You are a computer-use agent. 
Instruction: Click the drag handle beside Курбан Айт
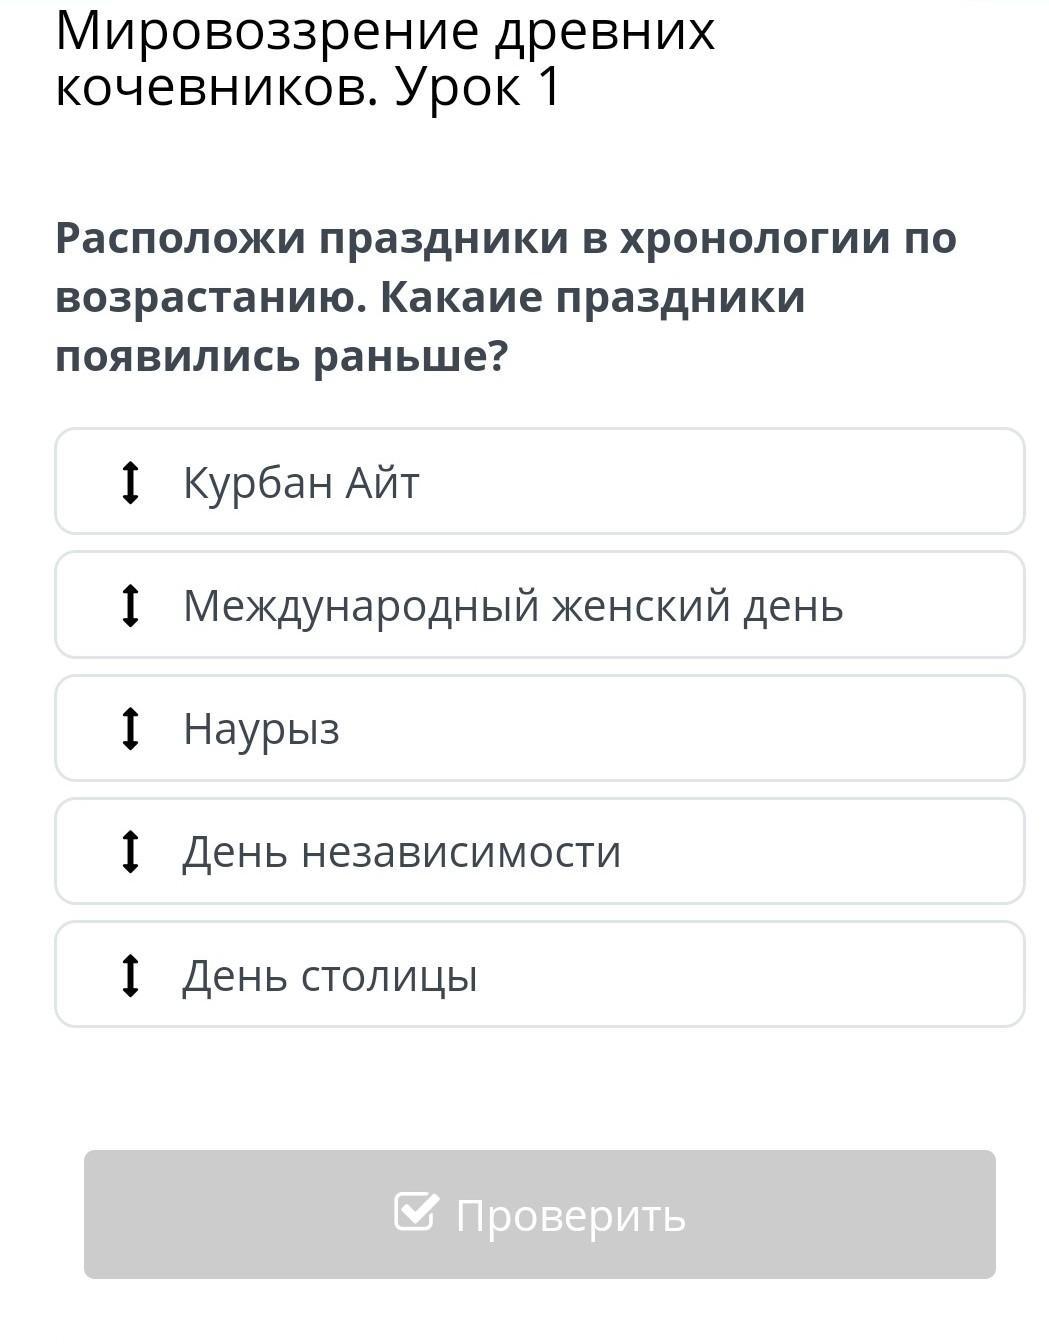click(x=130, y=482)
